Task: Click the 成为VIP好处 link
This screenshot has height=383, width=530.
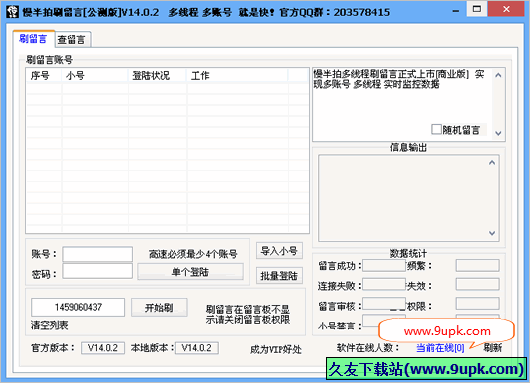Action: click(x=276, y=349)
